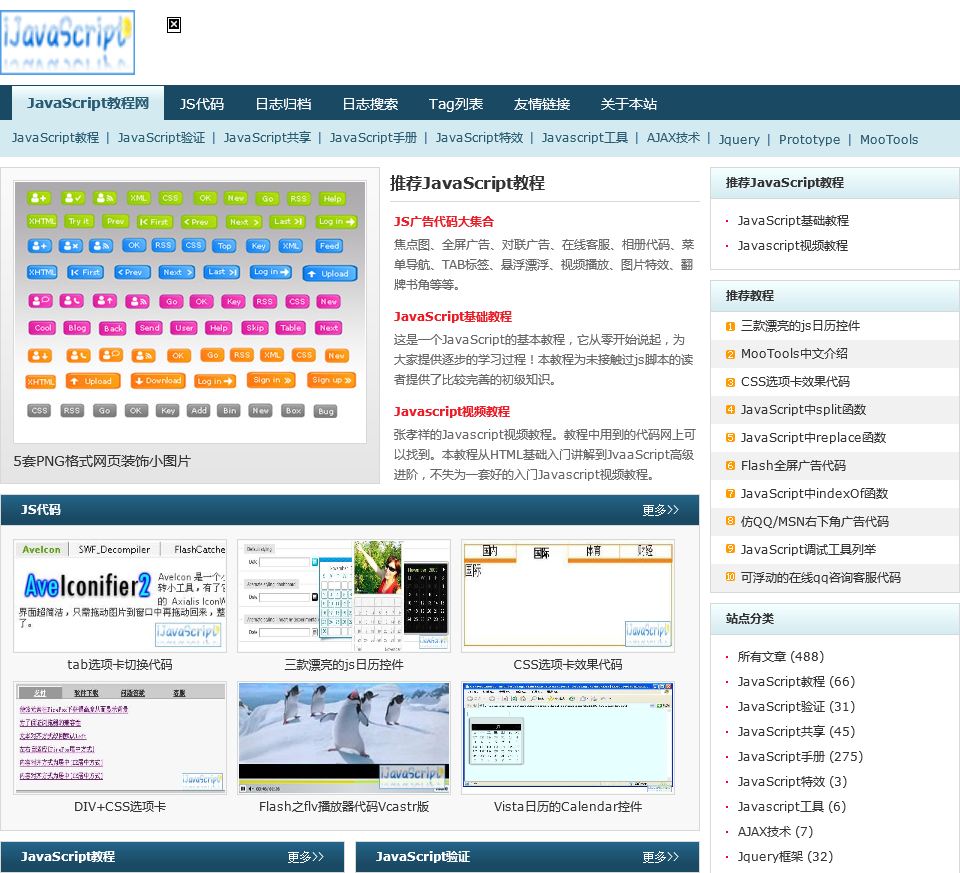Screen dimensions: 960x873
Task: Open the AveIconifier2 tab switch thumbnail
Action: [x=120, y=596]
